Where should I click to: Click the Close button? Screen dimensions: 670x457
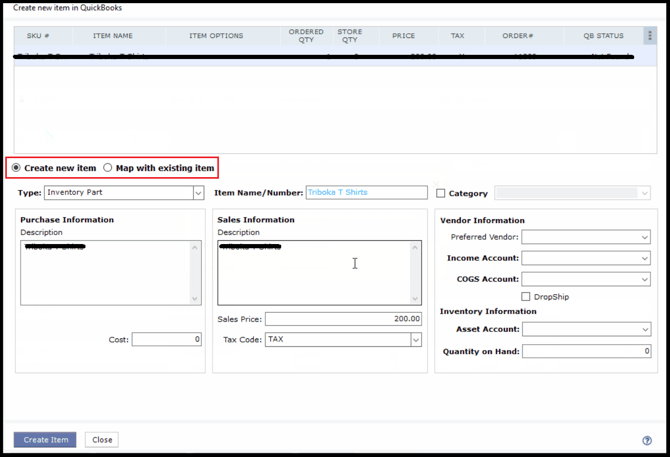coord(102,440)
